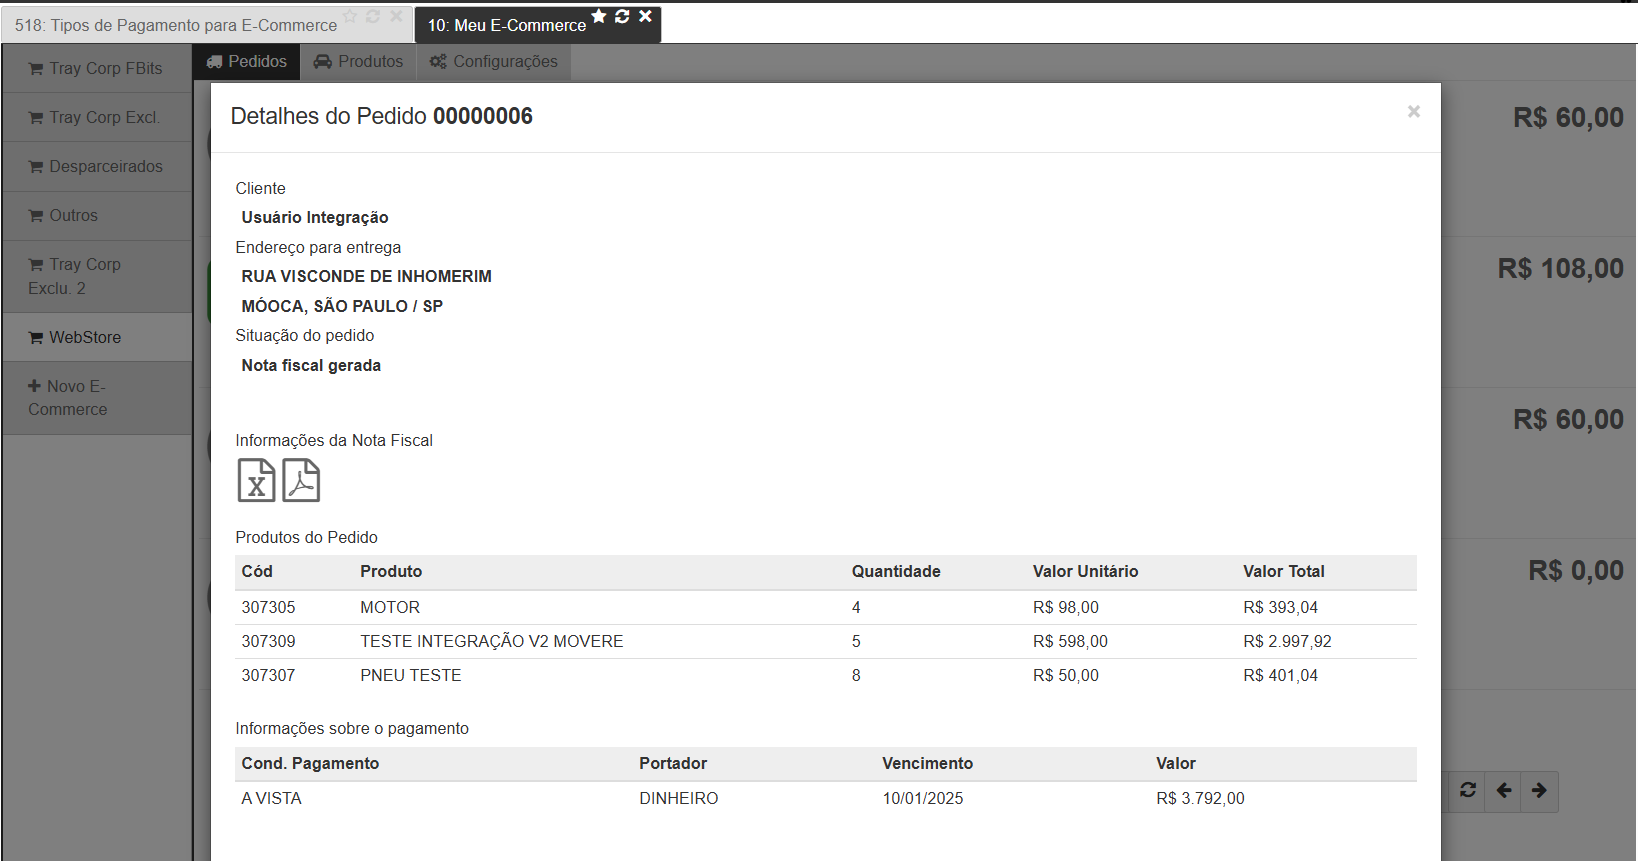Close the Meu E-Commerce tab
This screenshot has width=1638, height=861.
point(645,16)
